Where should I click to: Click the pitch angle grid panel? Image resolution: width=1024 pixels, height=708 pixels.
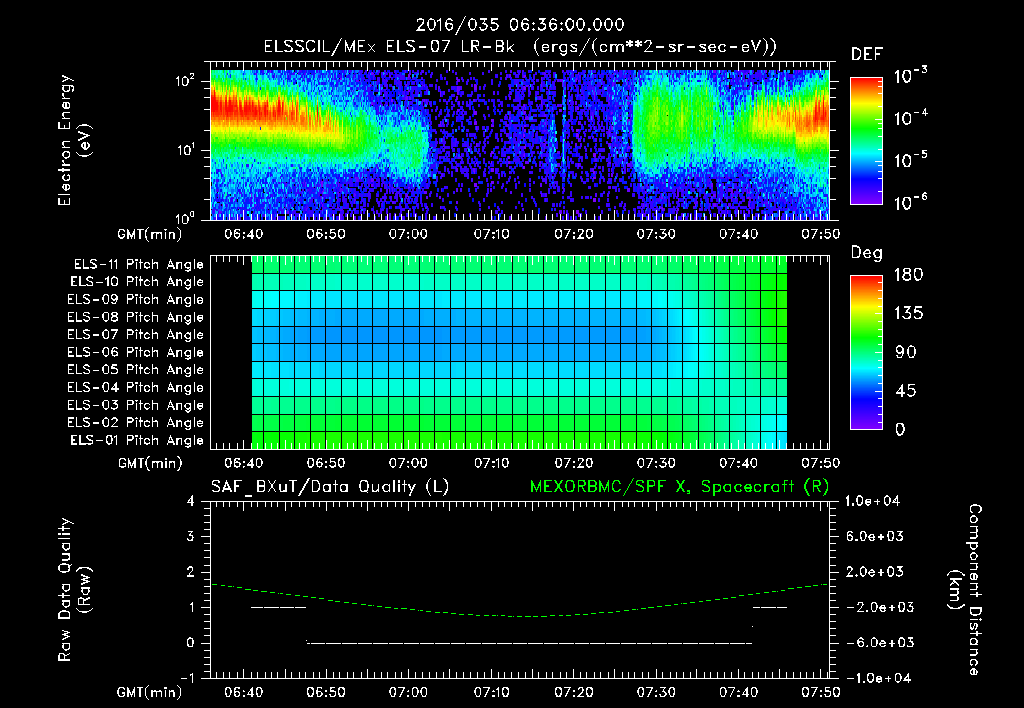click(x=520, y=353)
